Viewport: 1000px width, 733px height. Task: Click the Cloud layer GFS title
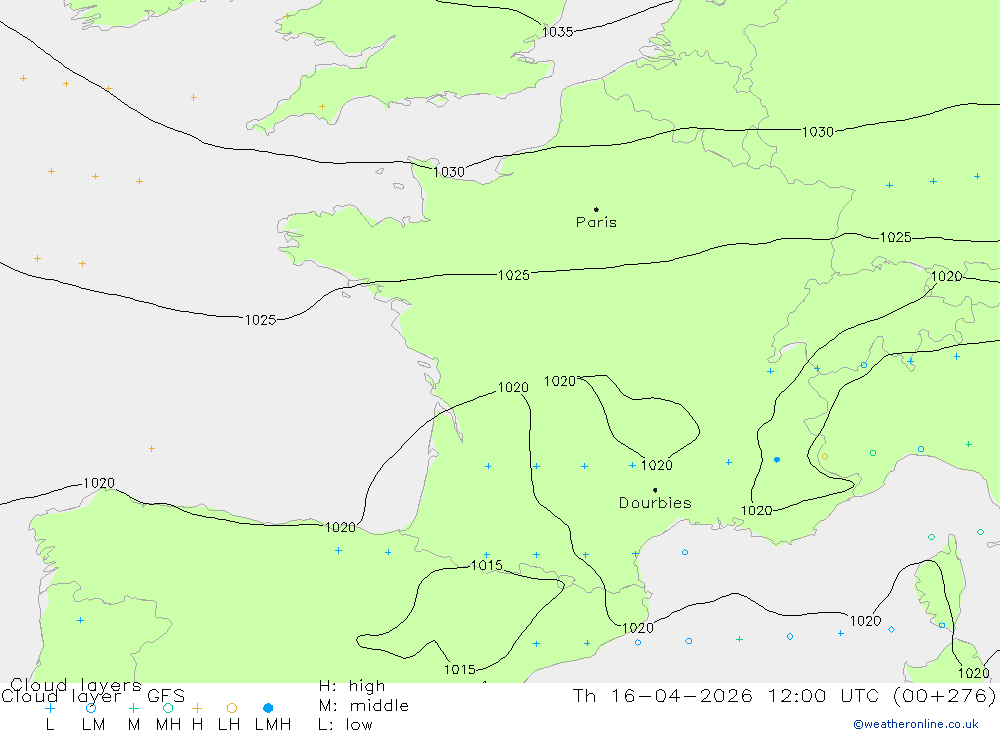pyautogui.click(x=93, y=696)
